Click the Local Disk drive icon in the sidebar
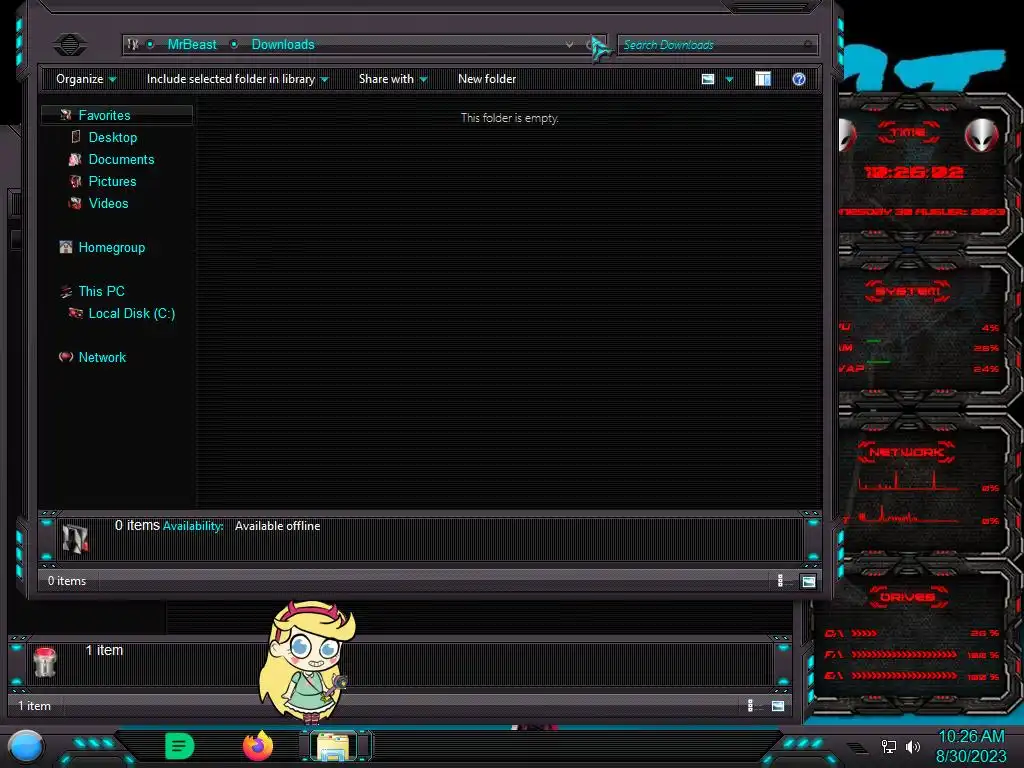The width and height of the screenshot is (1024, 768). point(75,313)
